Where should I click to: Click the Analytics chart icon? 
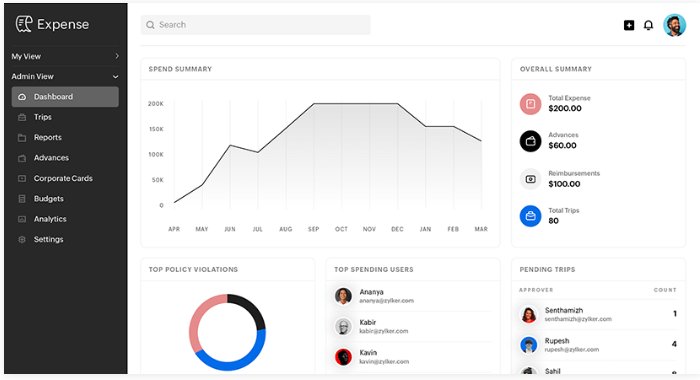(x=22, y=219)
